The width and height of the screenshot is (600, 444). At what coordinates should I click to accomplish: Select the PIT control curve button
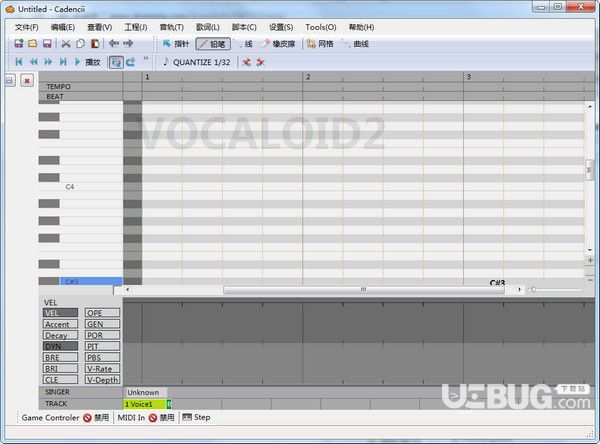click(x=102, y=346)
